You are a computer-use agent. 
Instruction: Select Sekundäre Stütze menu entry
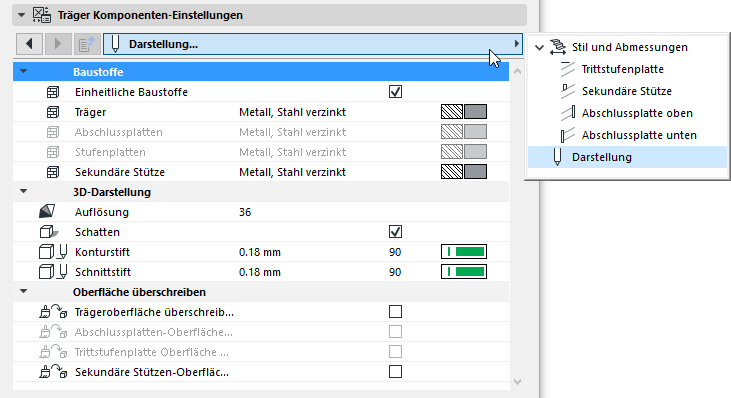(x=627, y=91)
